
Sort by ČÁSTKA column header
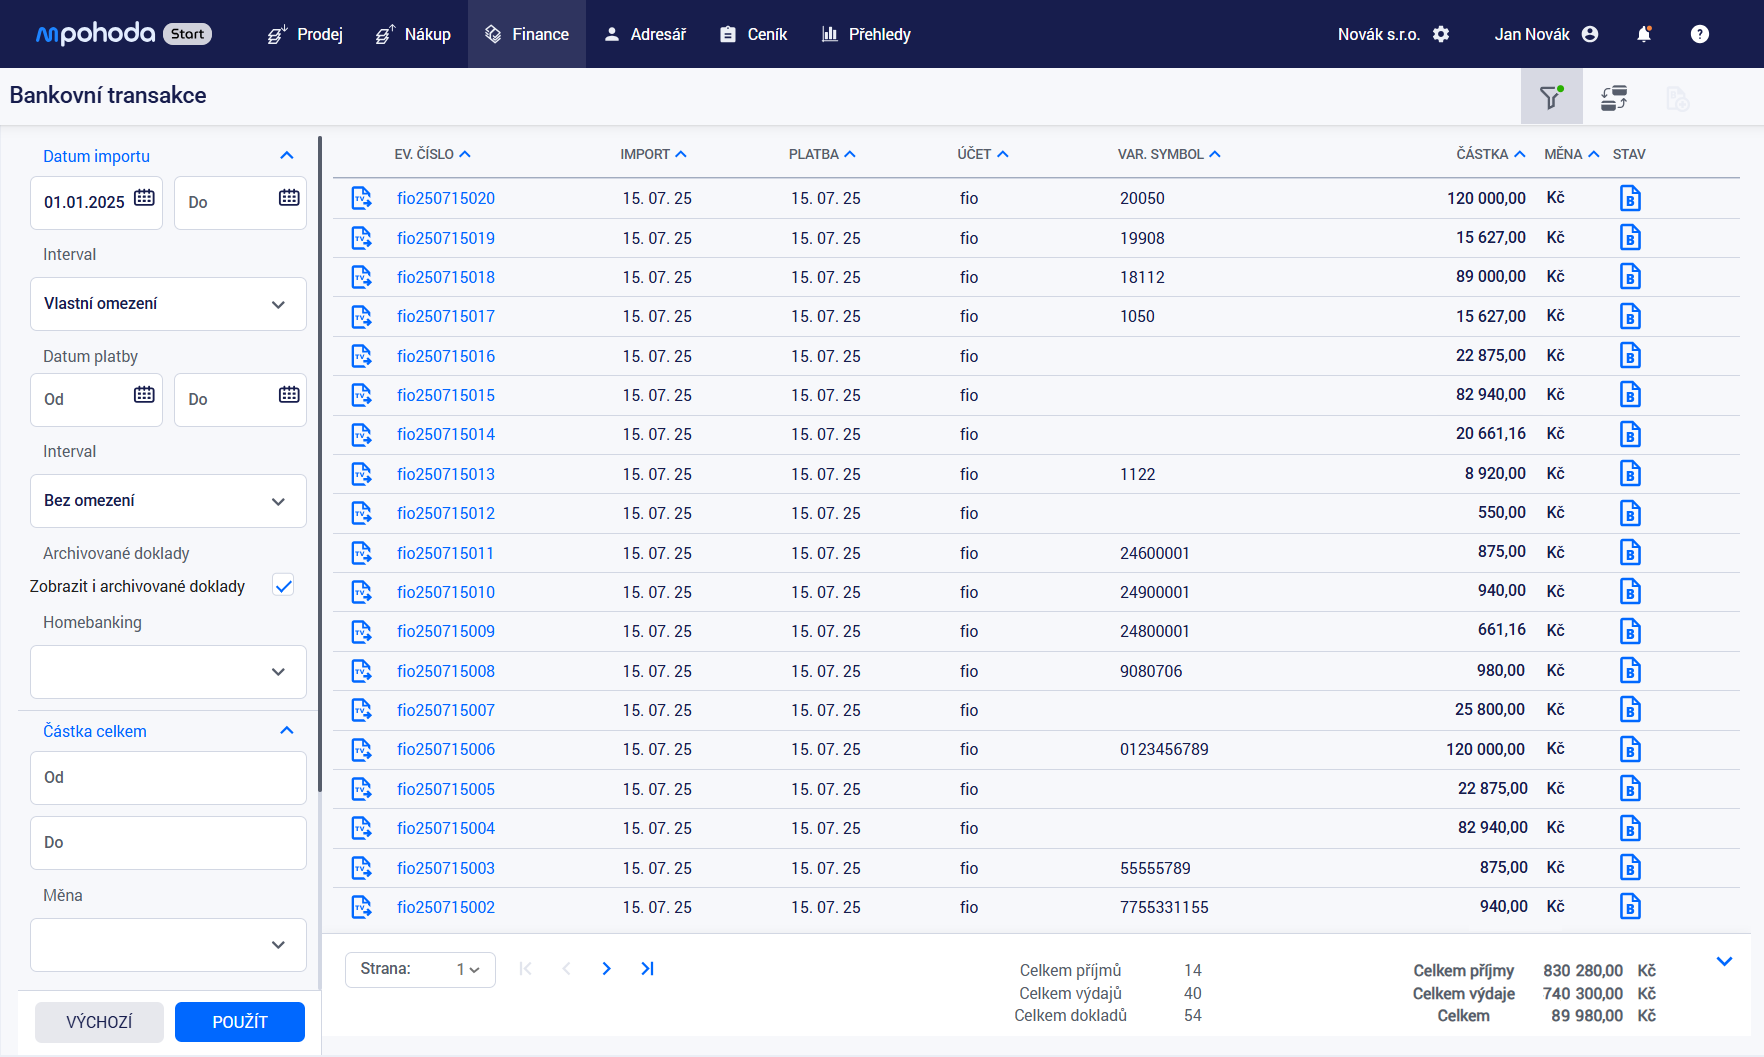click(x=1491, y=154)
